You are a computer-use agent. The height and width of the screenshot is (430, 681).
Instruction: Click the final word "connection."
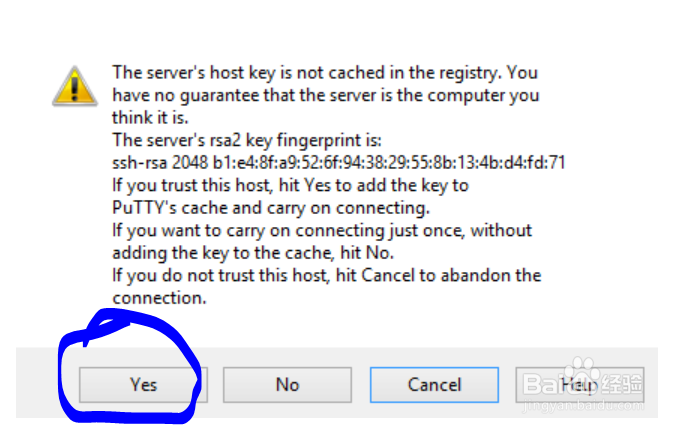pos(159,297)
